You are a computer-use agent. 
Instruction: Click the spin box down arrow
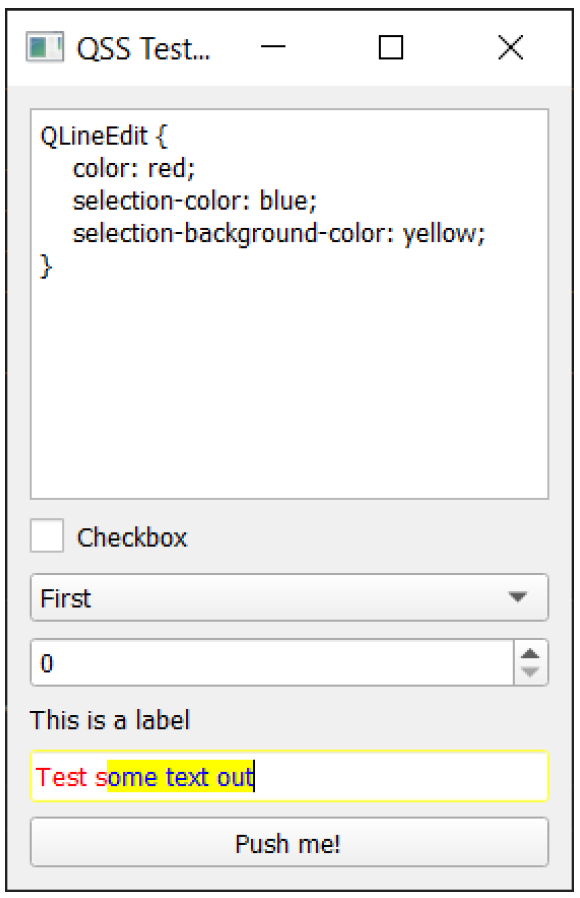tap(531, 672)
